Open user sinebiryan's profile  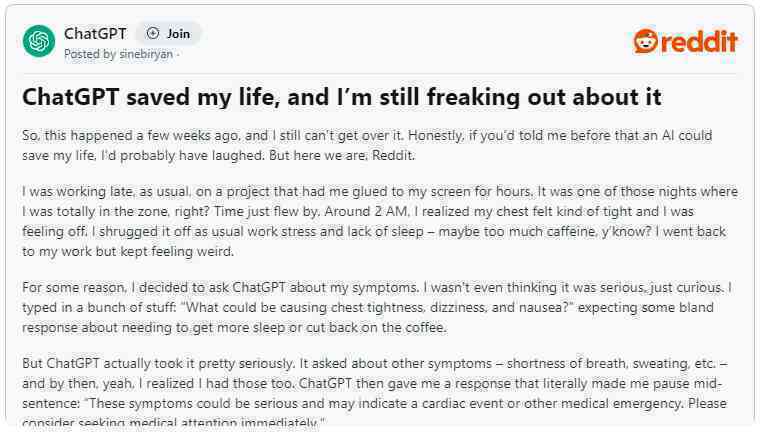pyautogui.click(x=146, y=54)
